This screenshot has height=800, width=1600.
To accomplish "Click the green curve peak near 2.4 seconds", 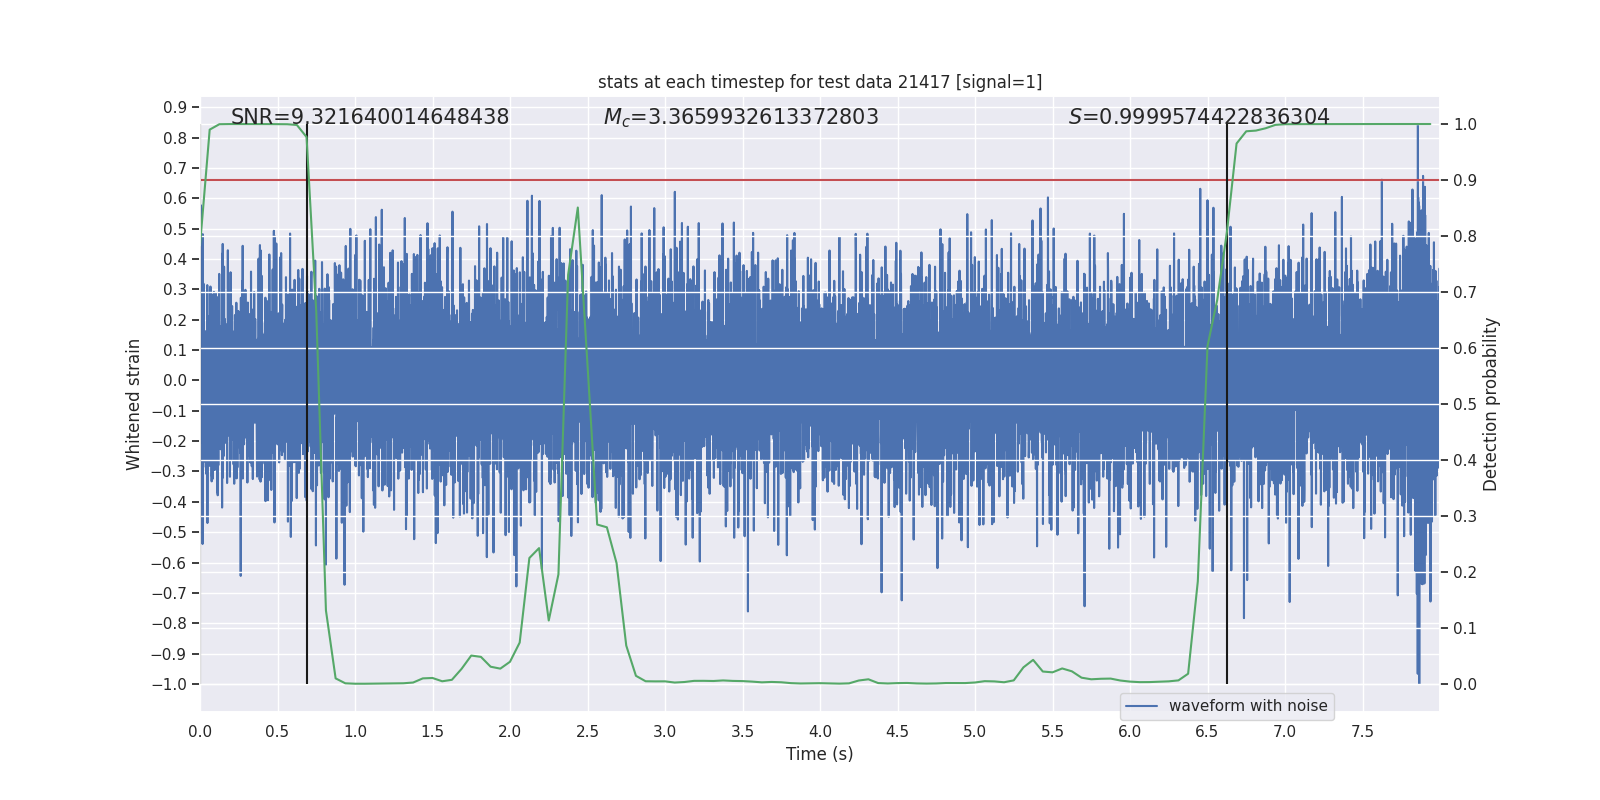I will tap(577, 209).
